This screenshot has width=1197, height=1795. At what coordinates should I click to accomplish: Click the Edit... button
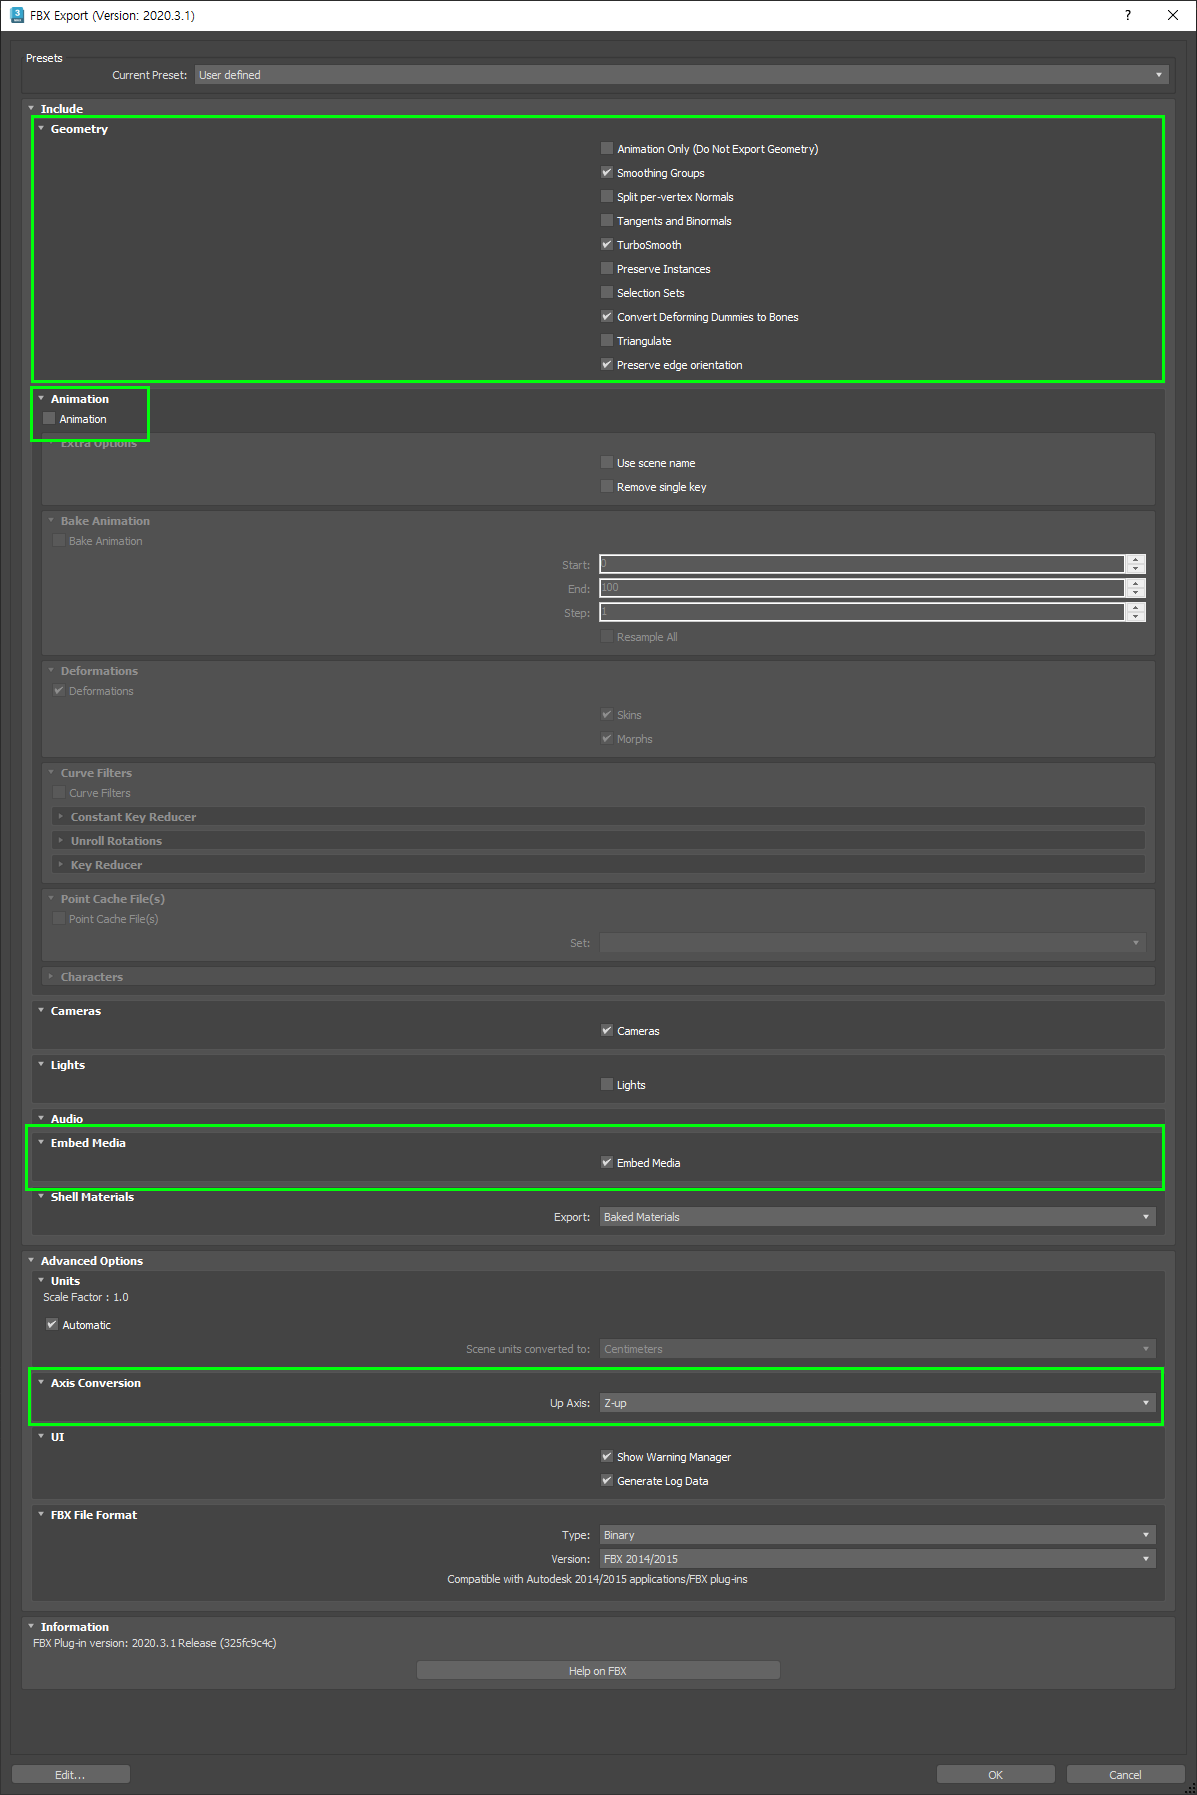70,1775
